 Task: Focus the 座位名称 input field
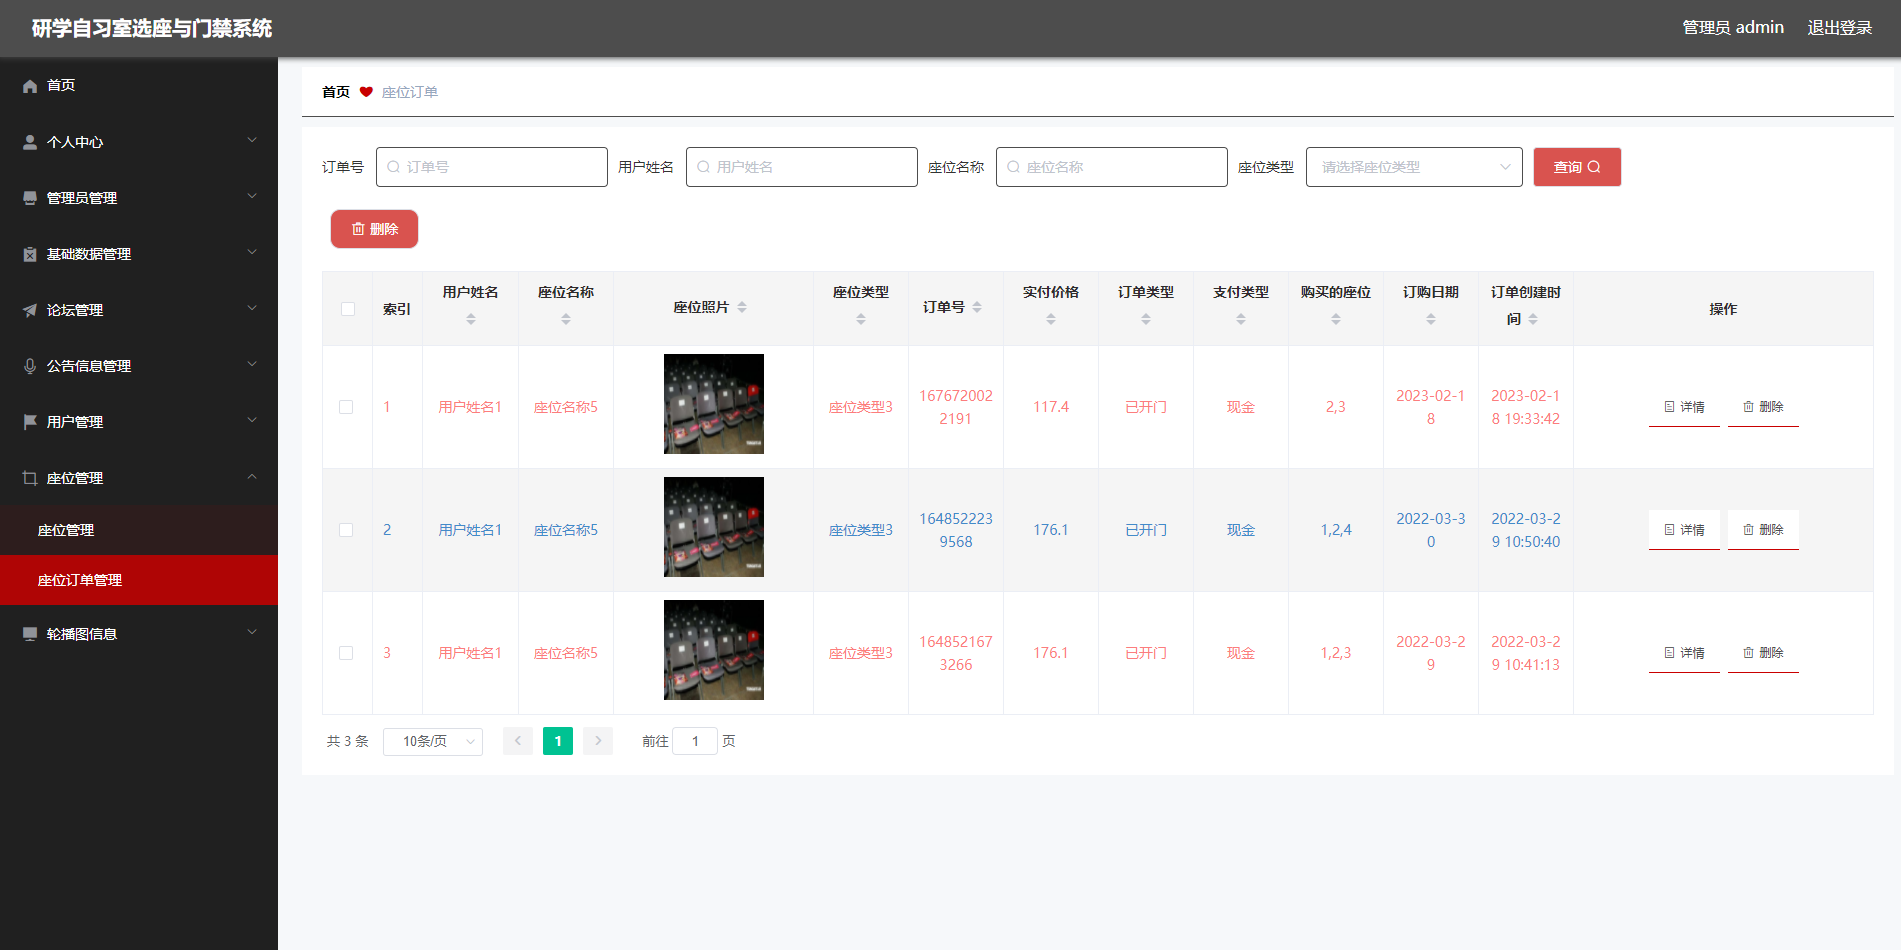[1112, 167]
